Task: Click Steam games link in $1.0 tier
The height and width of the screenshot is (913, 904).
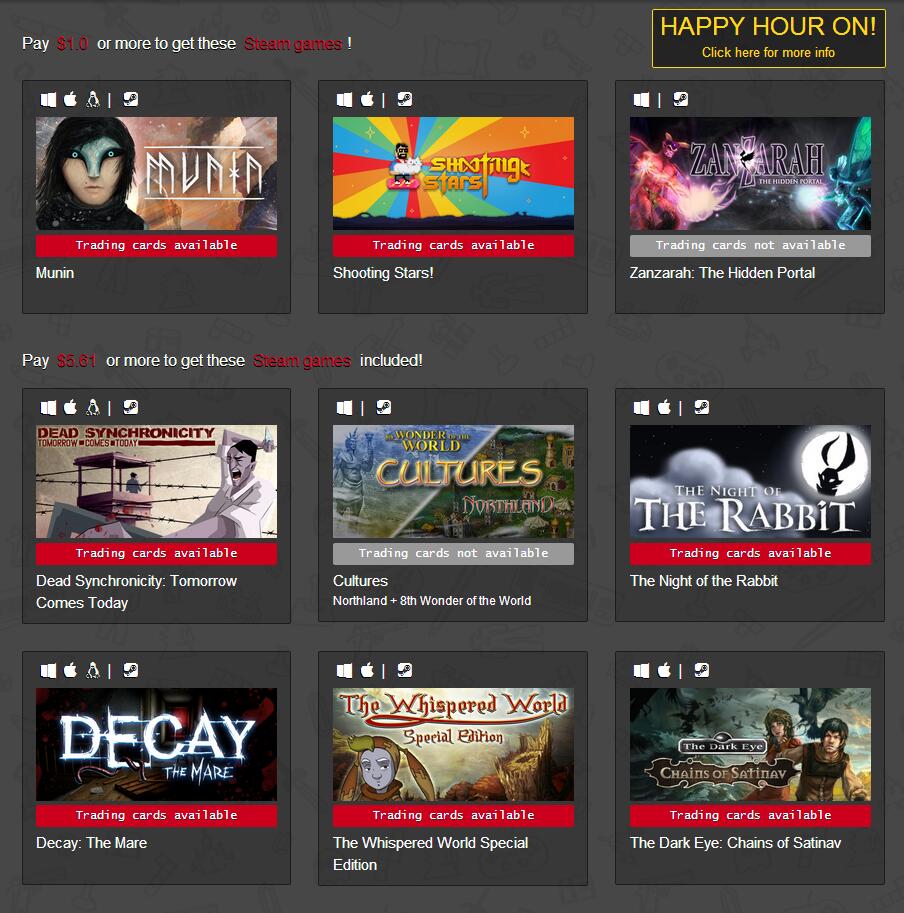Action: pos(293,44)
